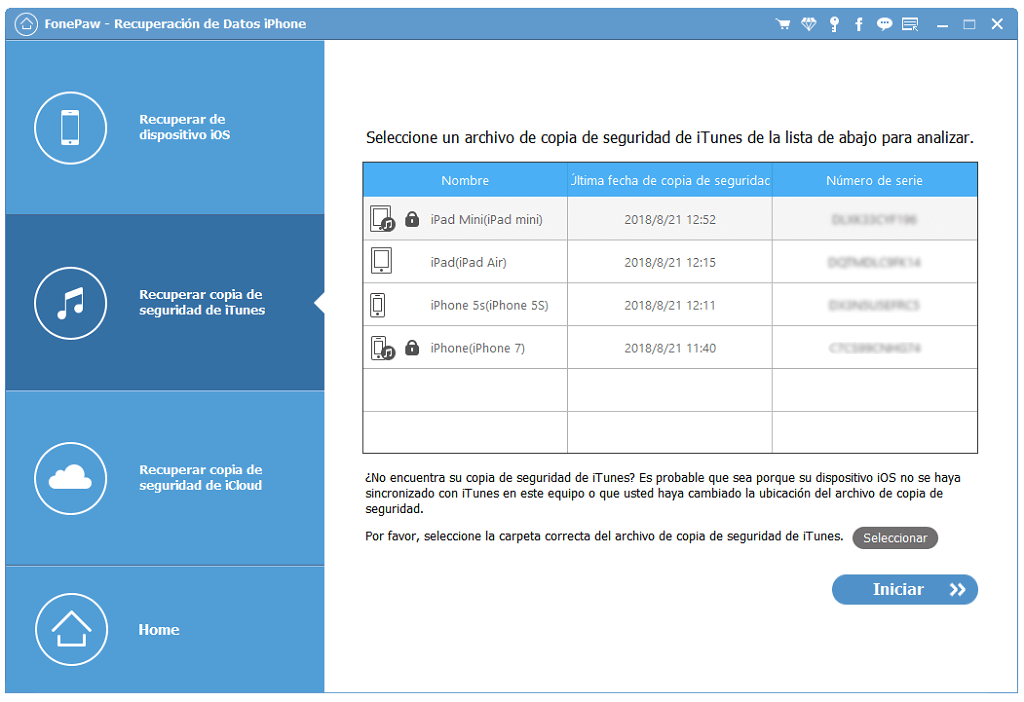Click the blurred serial of iPad Mini row
The width and height of the screenshot is (1024, 702).
pyautogui.click(x=874, y=219)
